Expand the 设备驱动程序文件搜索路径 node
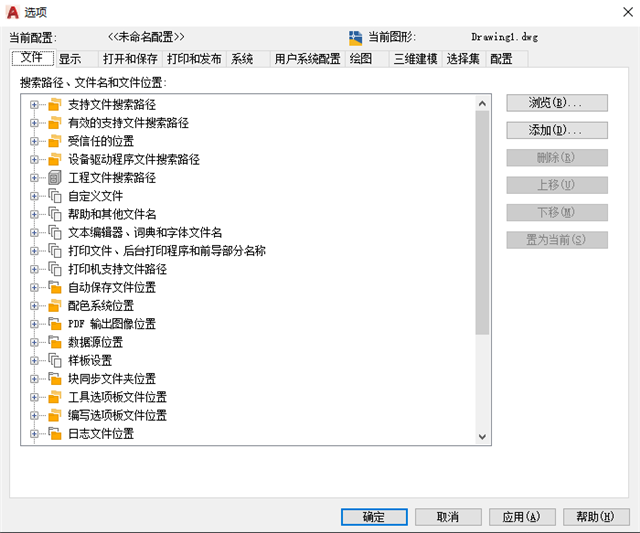 pyautogui.click(x=34, y=160)
